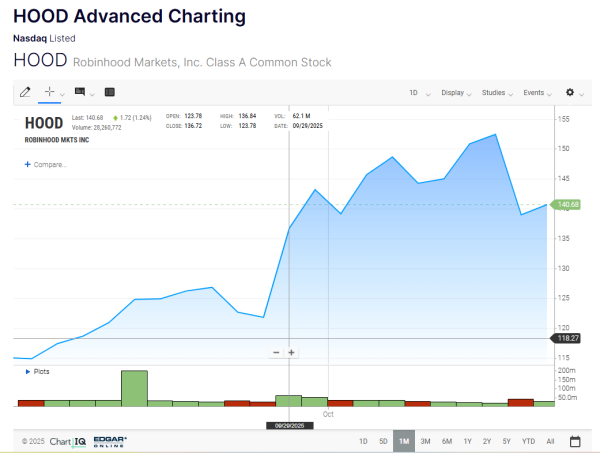Switch range to 3M
The image size is (600, 453).
pos(425,441)
